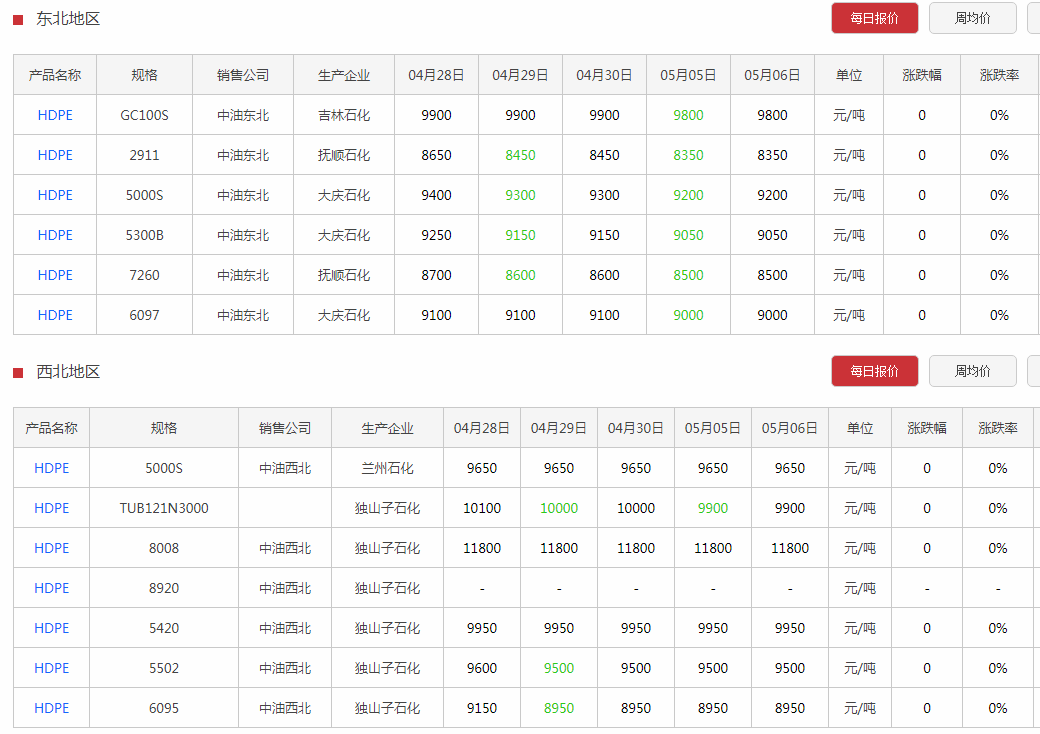Click the 吉林石化 producer cell

pyautogui.click(x=344, y=115)
